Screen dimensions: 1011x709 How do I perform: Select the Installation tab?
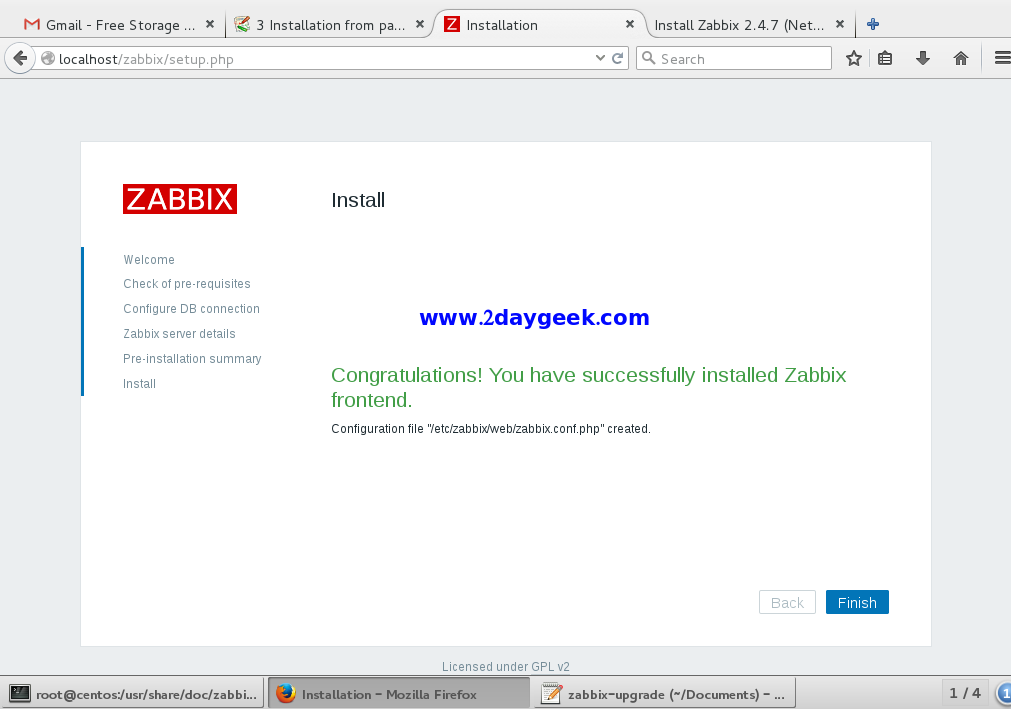[x=538, y=25]
